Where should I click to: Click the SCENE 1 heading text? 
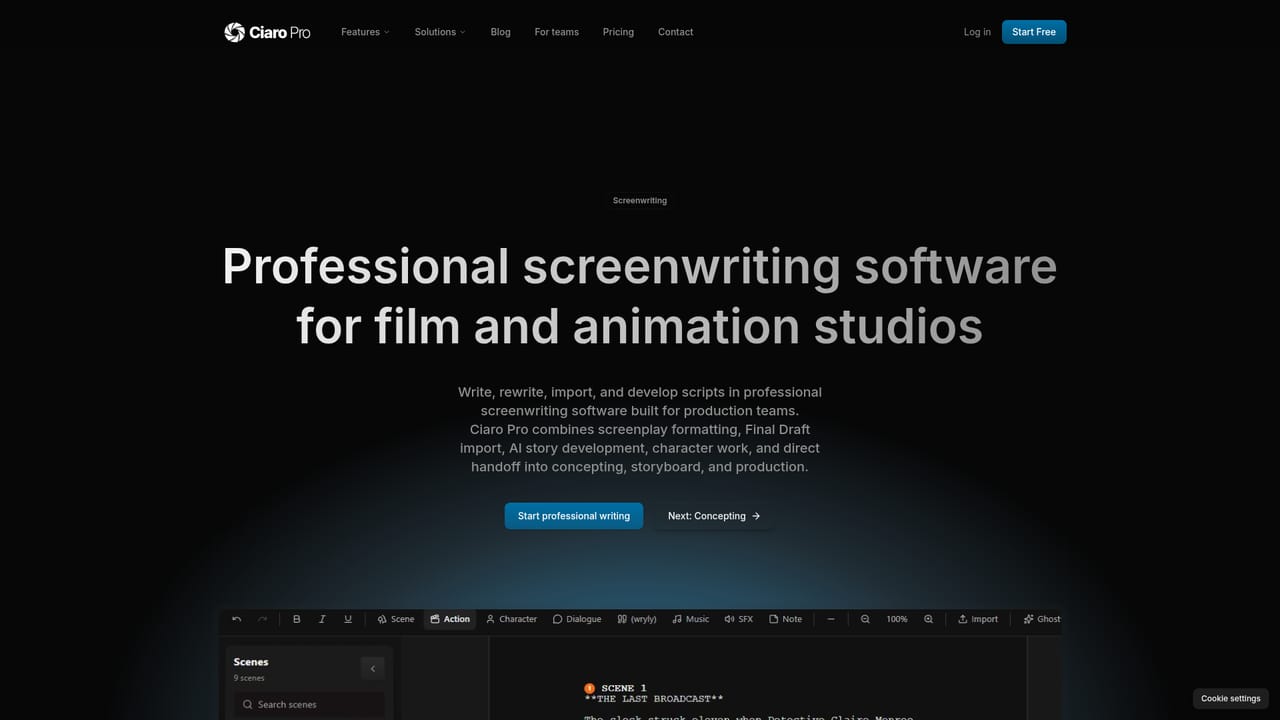(x=624, y=688)
